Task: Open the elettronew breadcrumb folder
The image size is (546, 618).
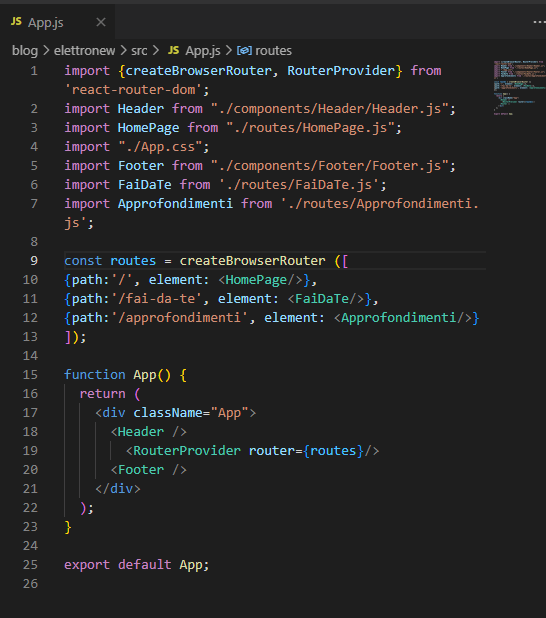Action: click(x=84, y=50)
